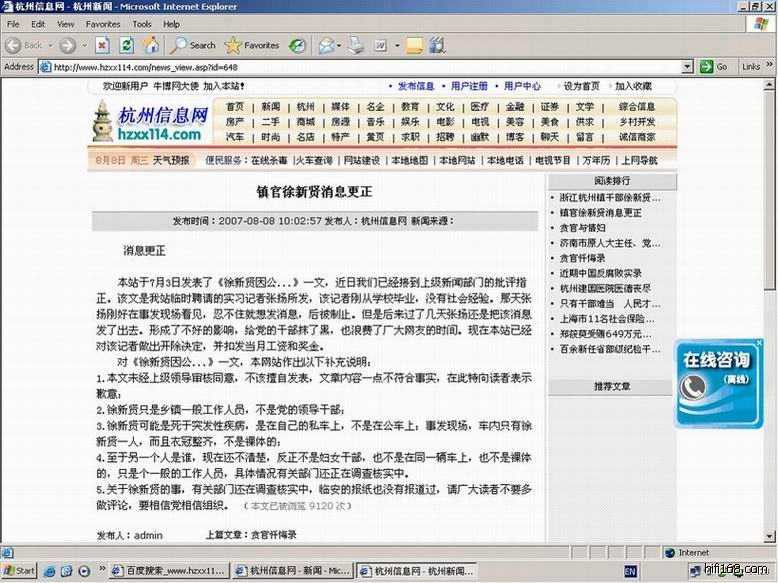The height and width of the screenshot is (583, 778).
Task: Click the Refresh page icon
Action: coord(127,45)
